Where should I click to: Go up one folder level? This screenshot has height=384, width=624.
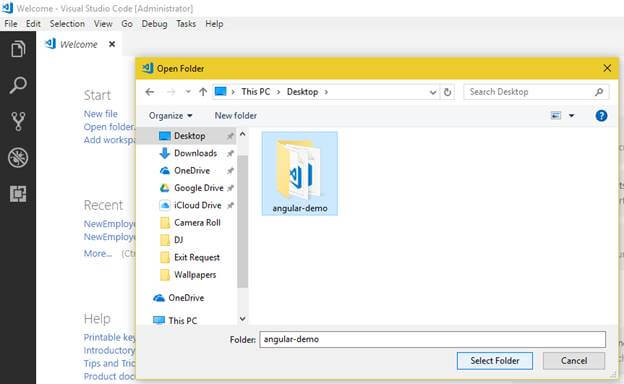pos(203,92)
